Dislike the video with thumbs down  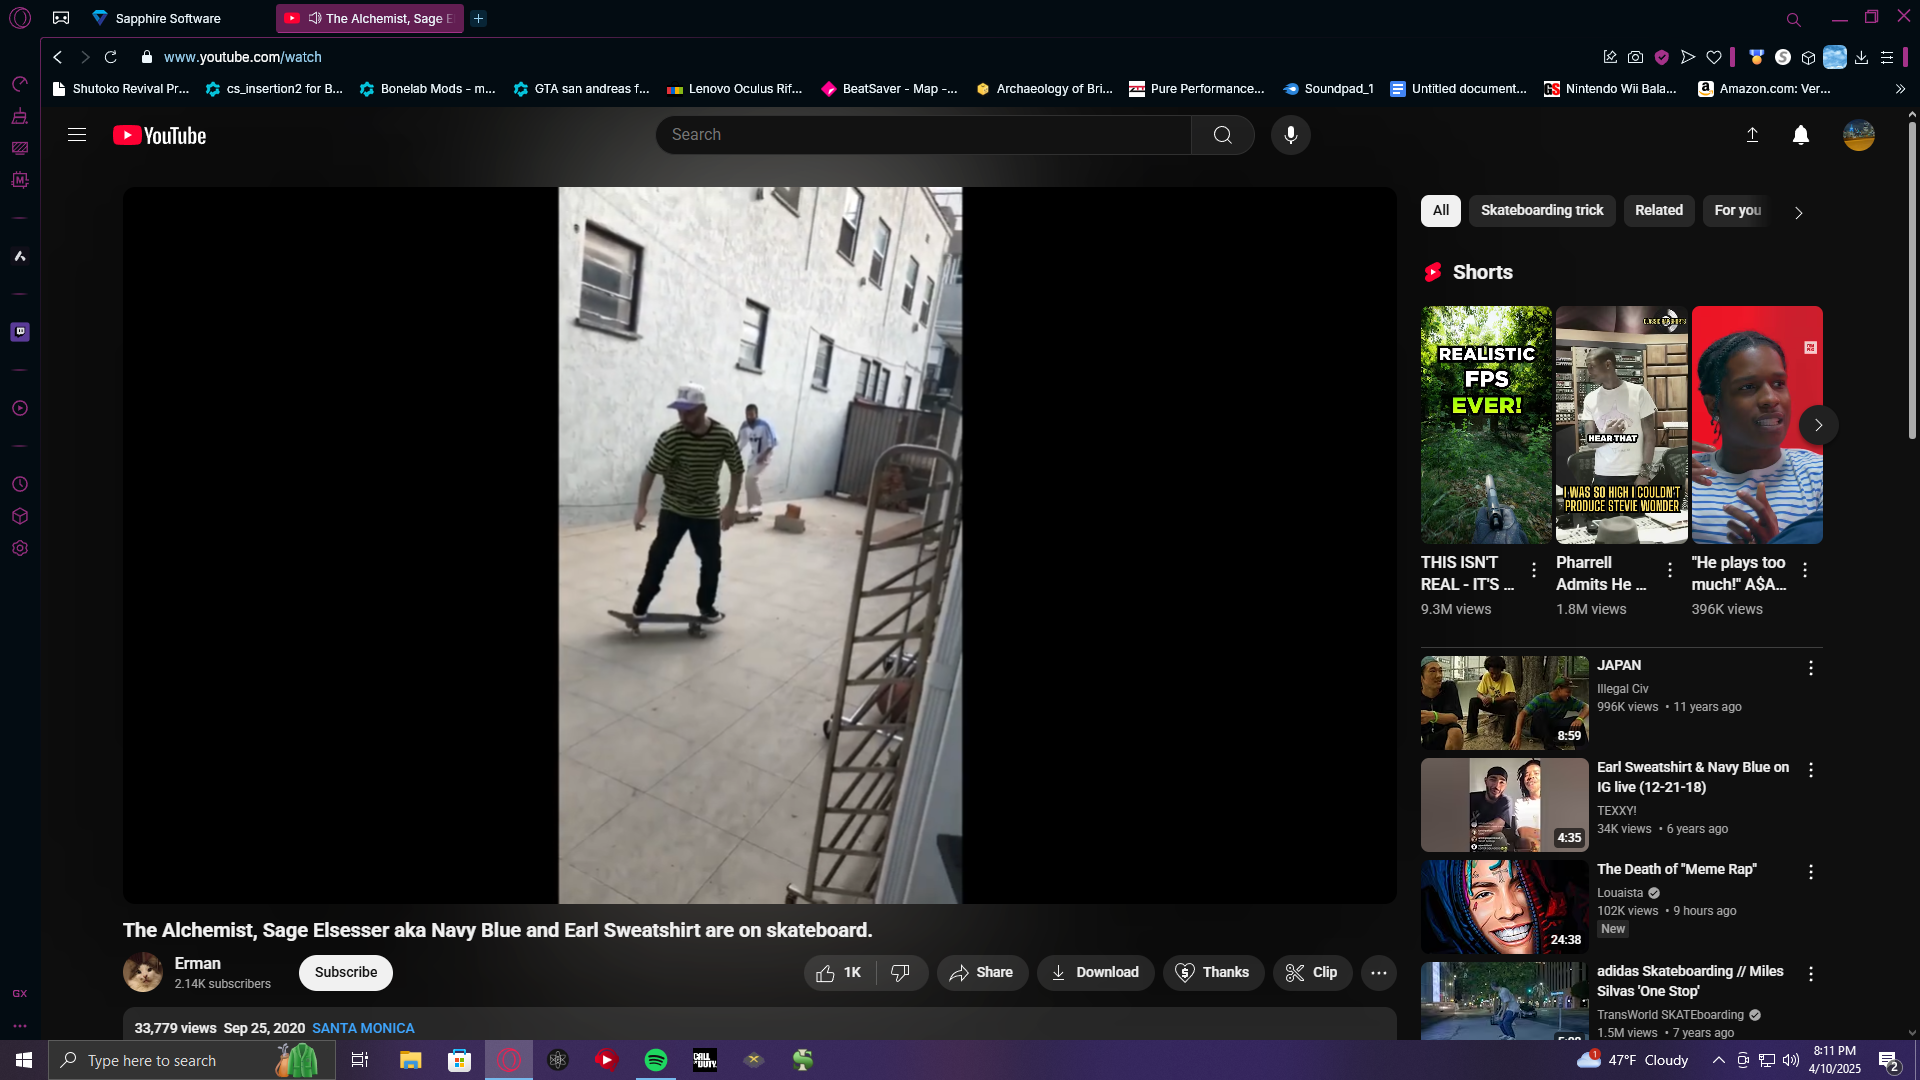click(x=900, y=972)
